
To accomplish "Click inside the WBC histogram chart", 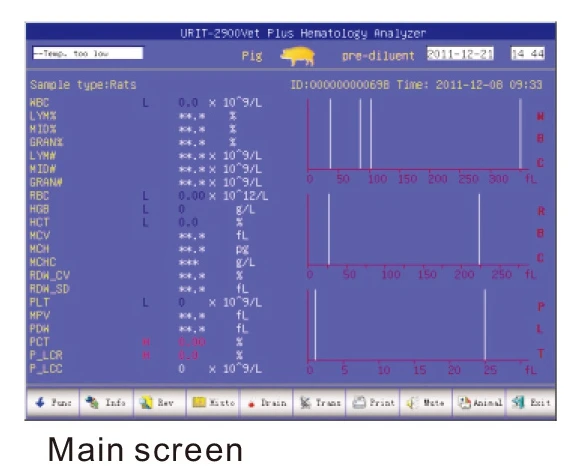I will [x=418, y=135].
